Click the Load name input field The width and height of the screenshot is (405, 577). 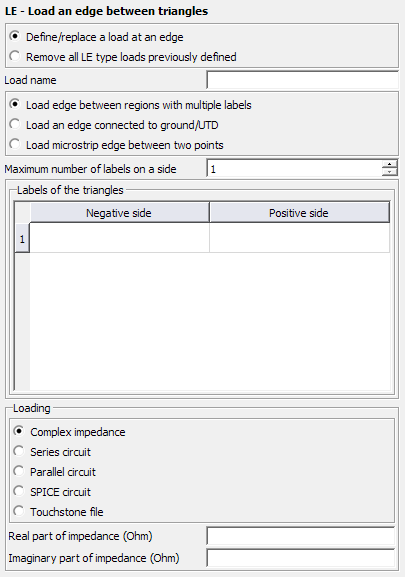pyautogui.click(x=302, y=80)
